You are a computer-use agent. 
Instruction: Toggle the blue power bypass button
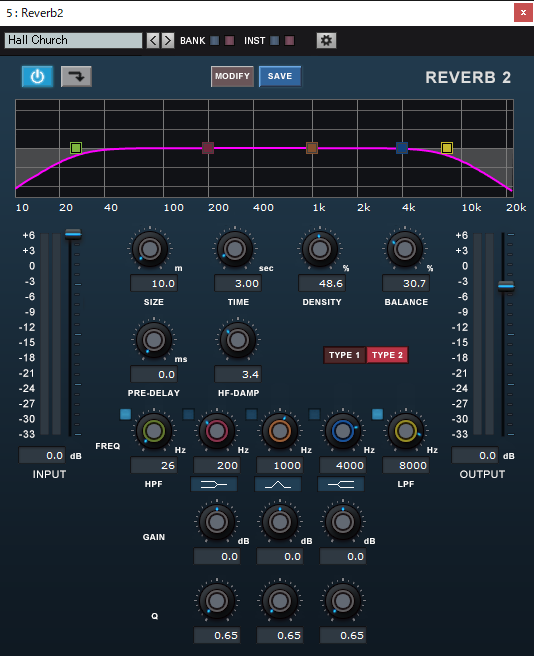click(38, 77)
